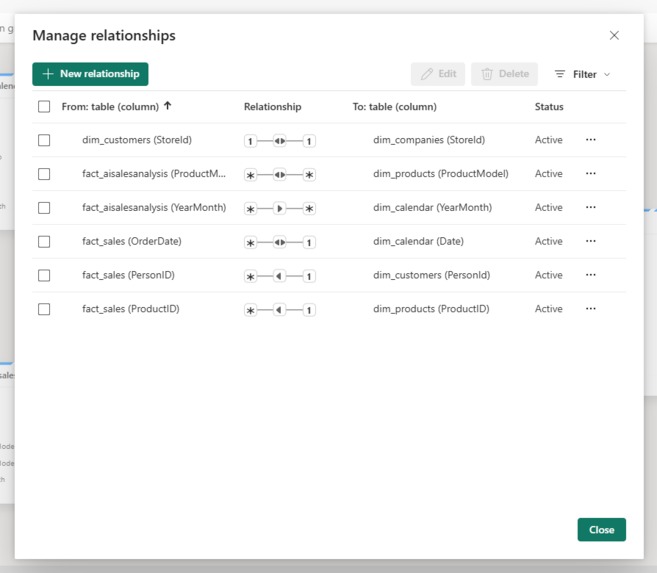Select the fact_aisalesanalysis (ProductM... text

154,174
